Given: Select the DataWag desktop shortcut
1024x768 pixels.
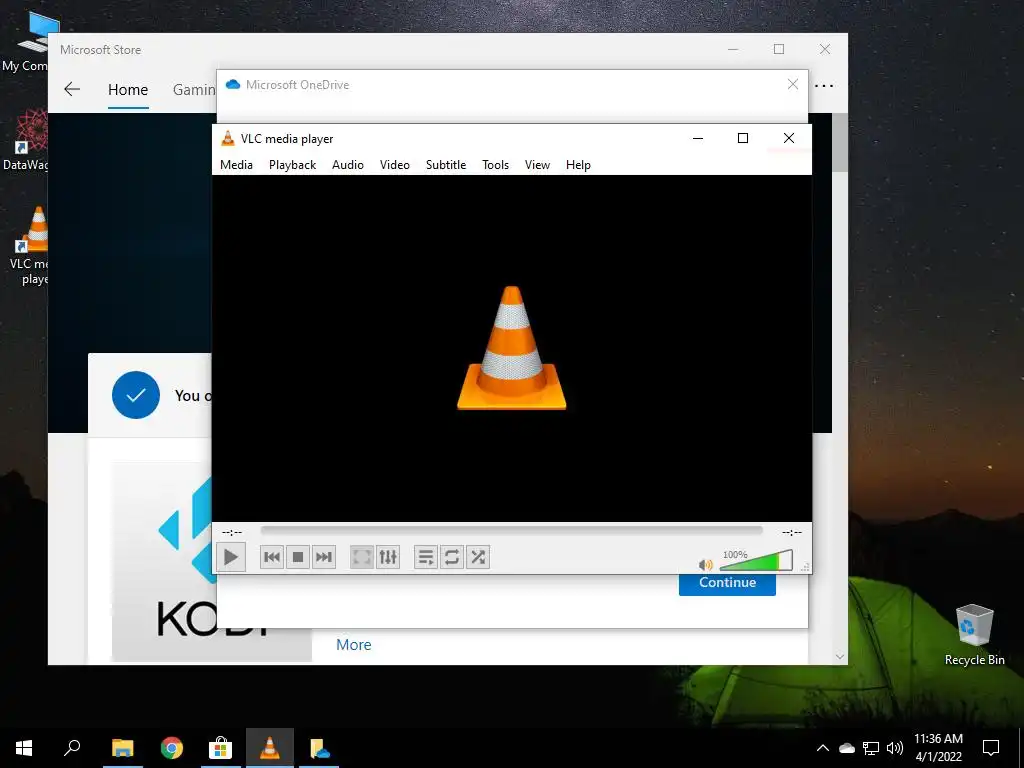Looking at the screenshot, I should click(x=26, y=140).
